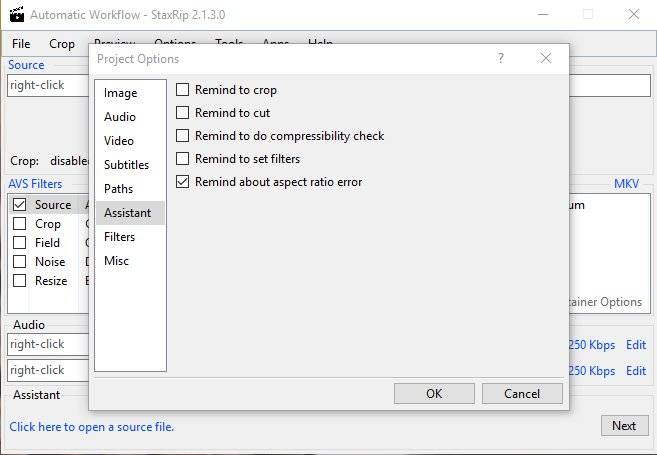Screen dimensions: 657x455
Task: Select Audio options category
Action: point(120,117)
